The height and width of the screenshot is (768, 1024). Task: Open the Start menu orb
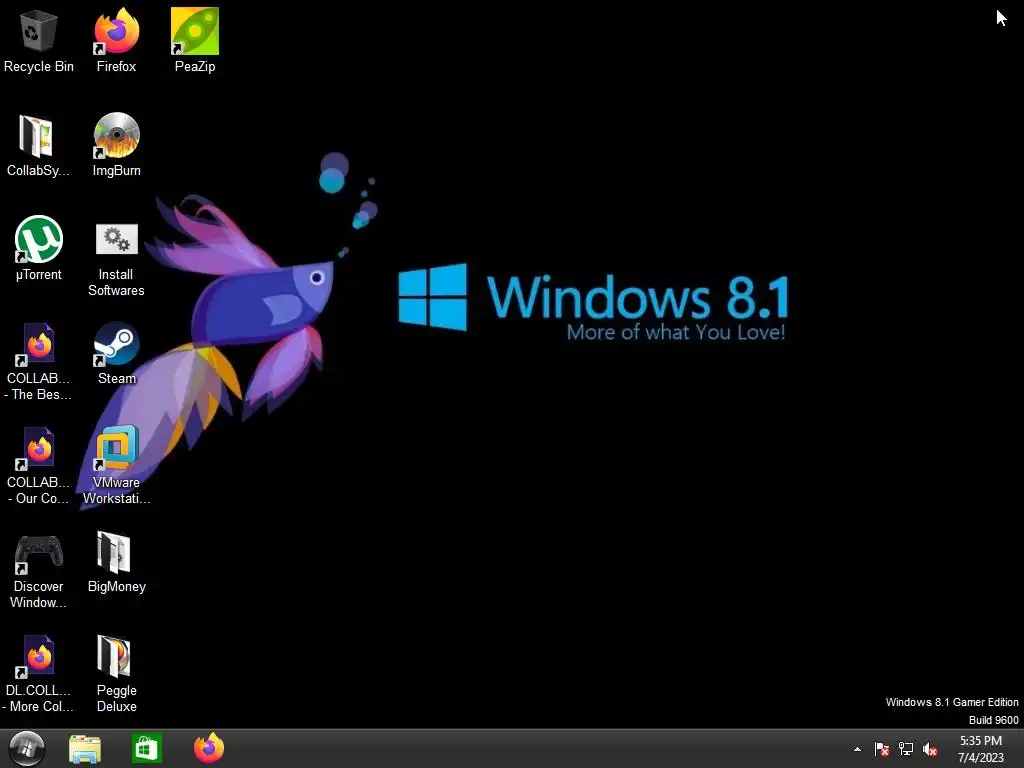click(27, 748)
